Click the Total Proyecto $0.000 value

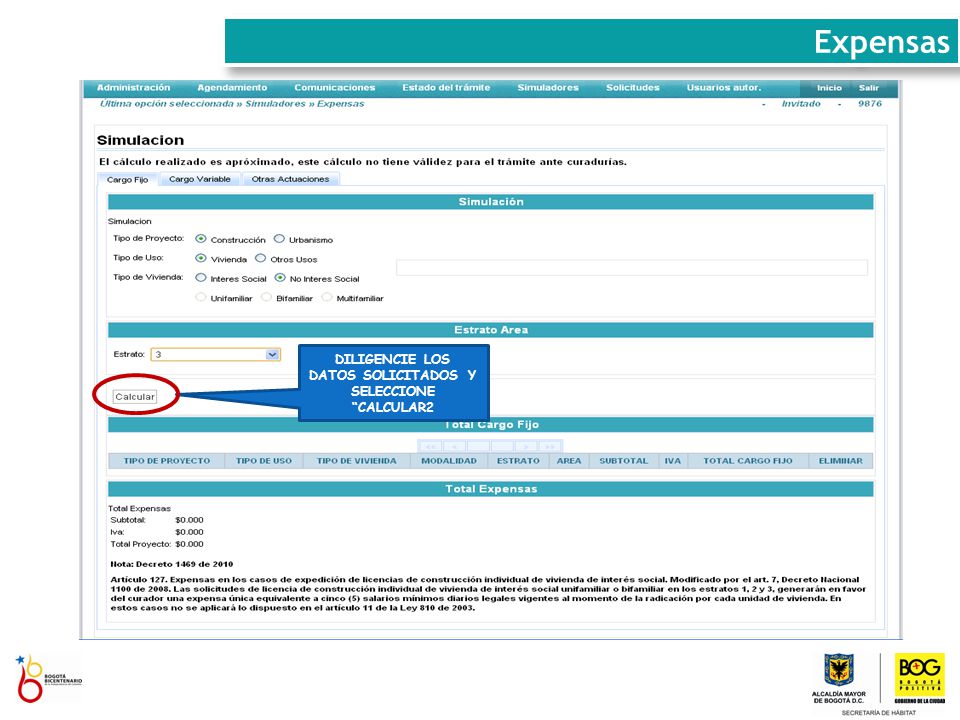189,544
